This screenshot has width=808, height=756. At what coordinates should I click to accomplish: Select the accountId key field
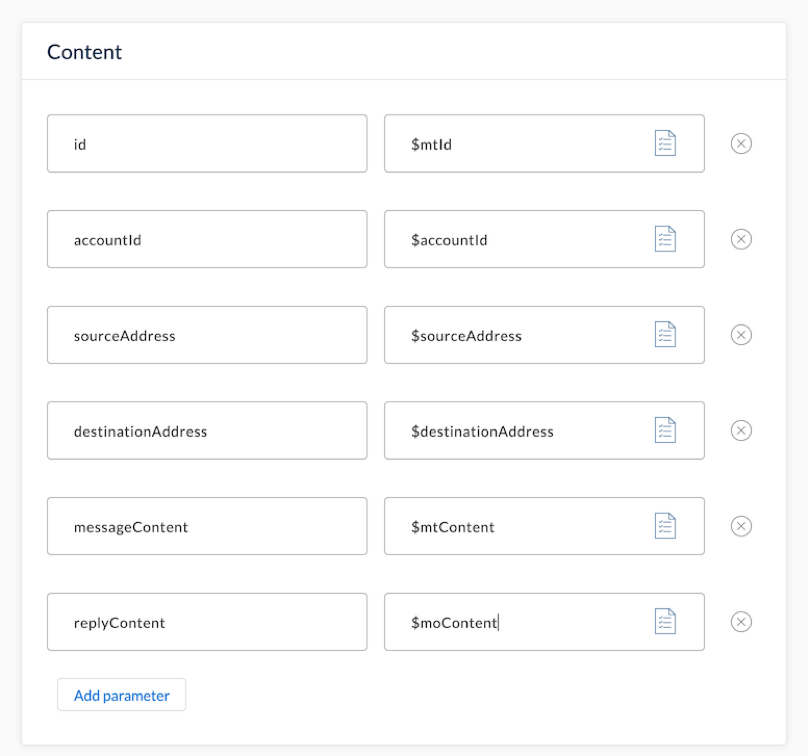(x=207, y=239)
